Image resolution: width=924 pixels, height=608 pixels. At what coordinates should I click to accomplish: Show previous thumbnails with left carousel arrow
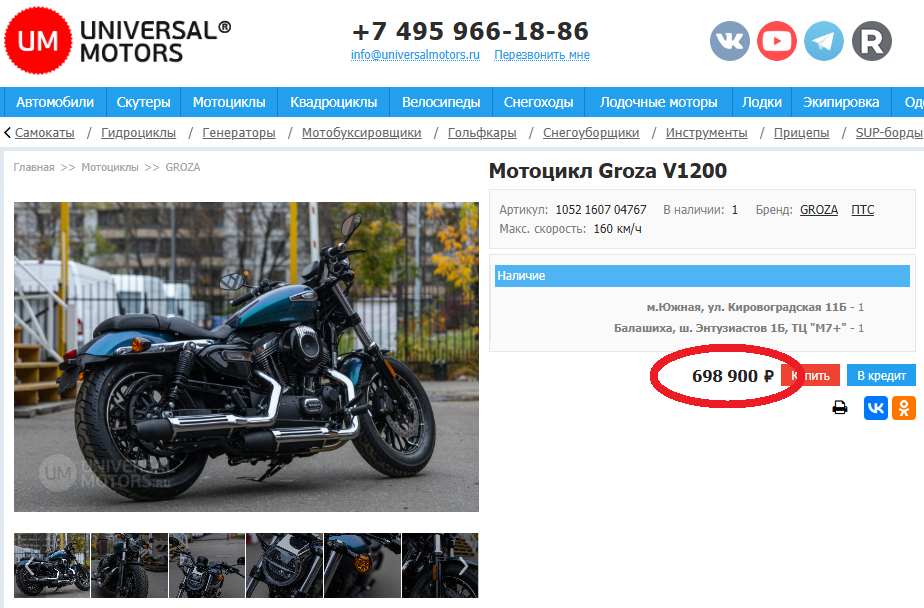click(28, 566)
